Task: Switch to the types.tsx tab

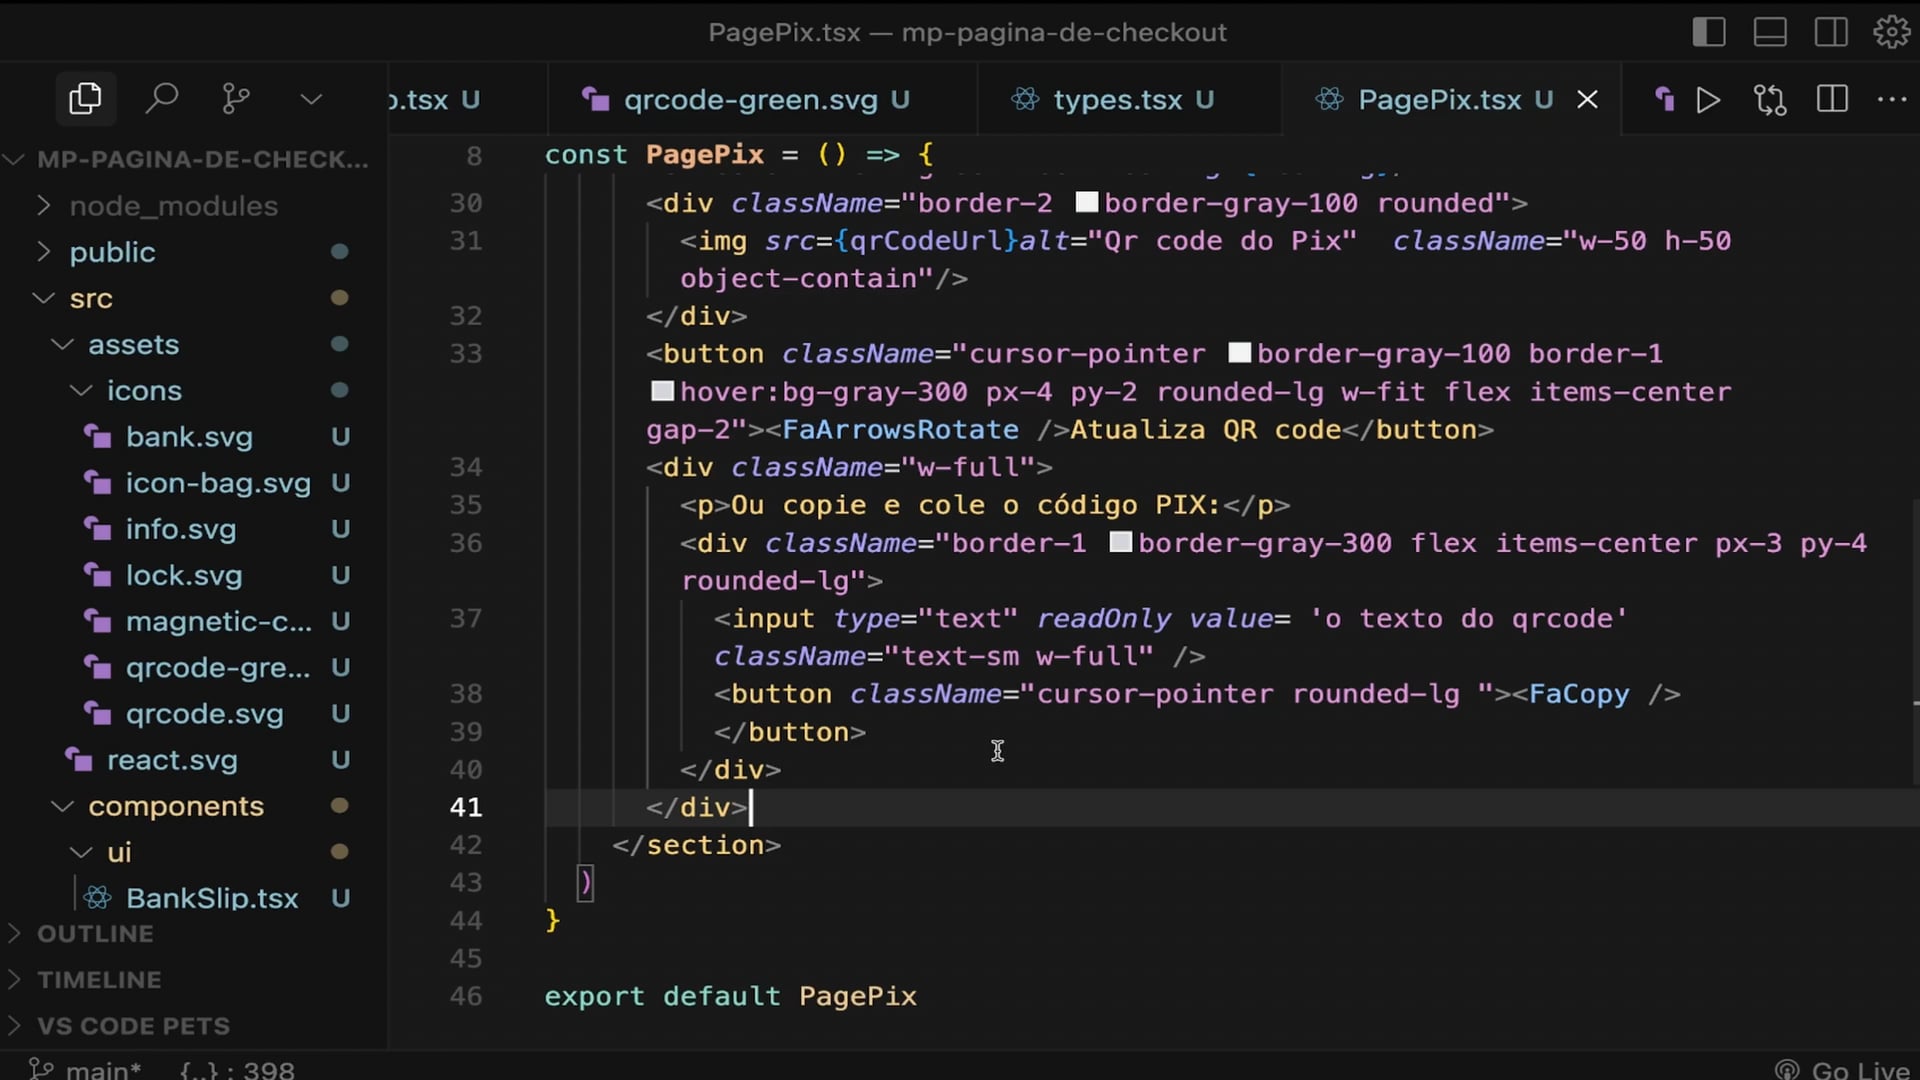Action: click(x=1117, y=100)
